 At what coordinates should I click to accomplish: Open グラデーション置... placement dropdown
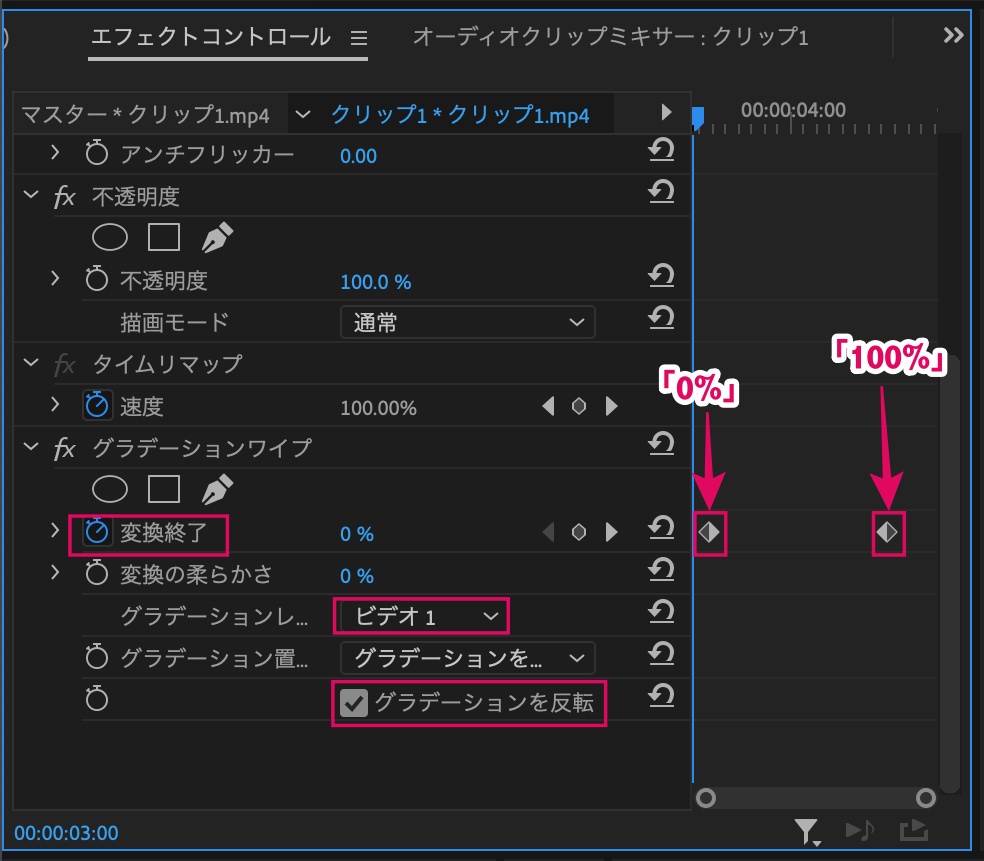pos(468,658)
